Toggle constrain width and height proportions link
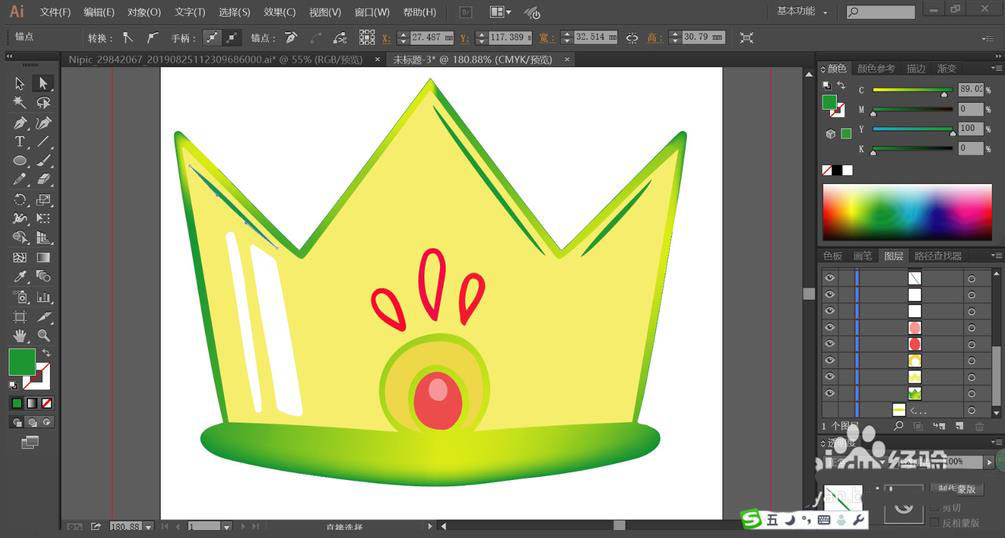This screenshot has width=1005, height=538. (633, 38)
